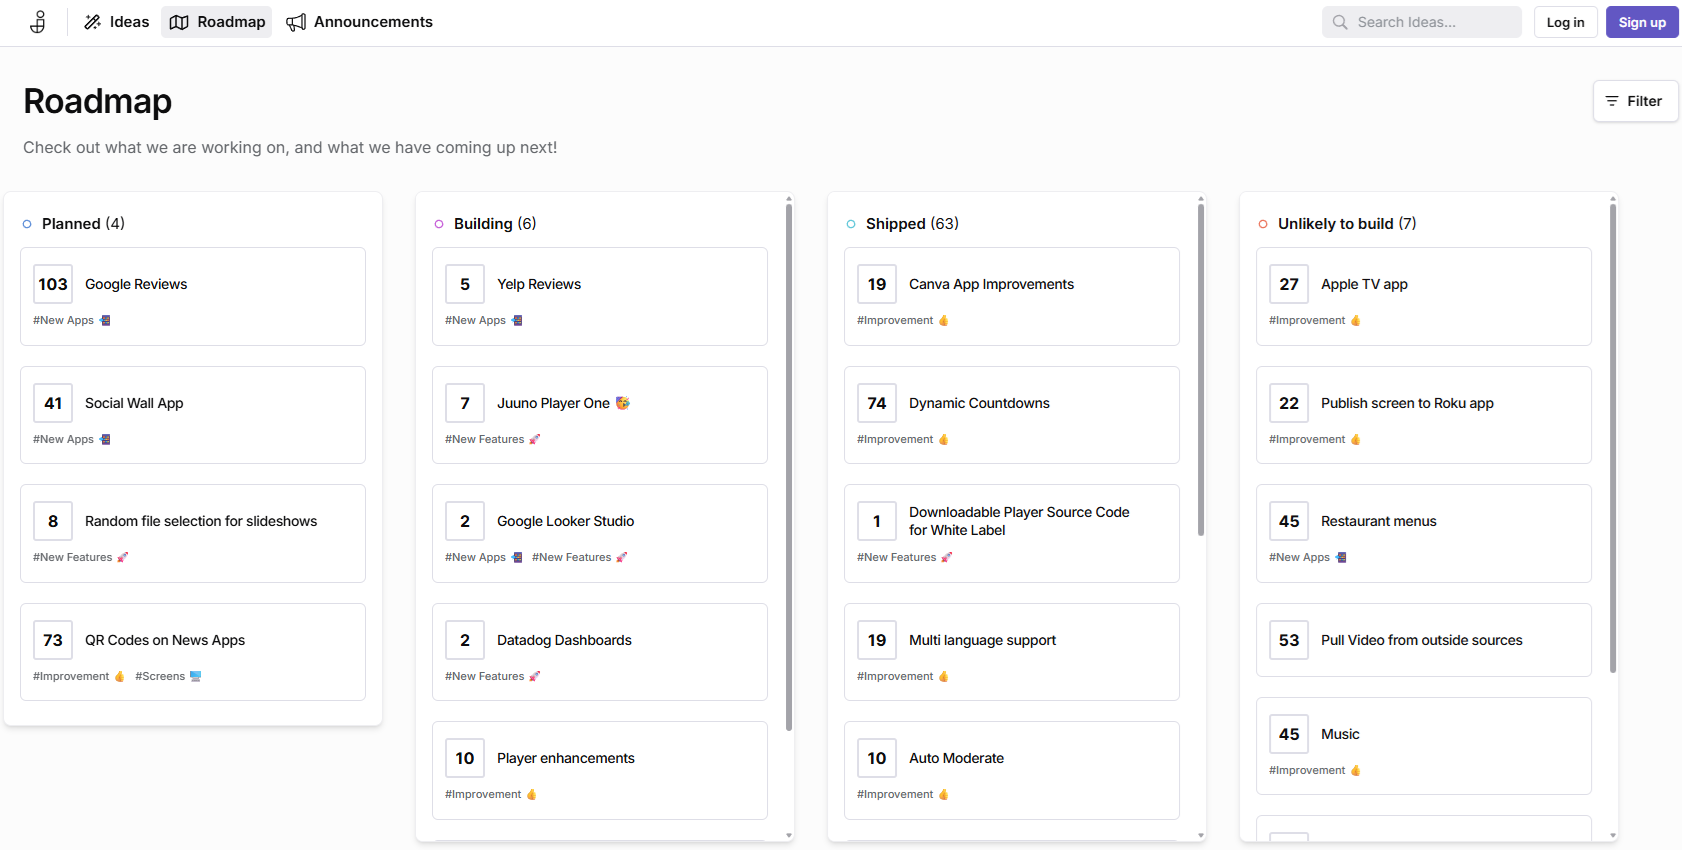Click vote count 19 on Canva App Improvements
This screenshot has height=850, width=1682.
coord(877,284)
